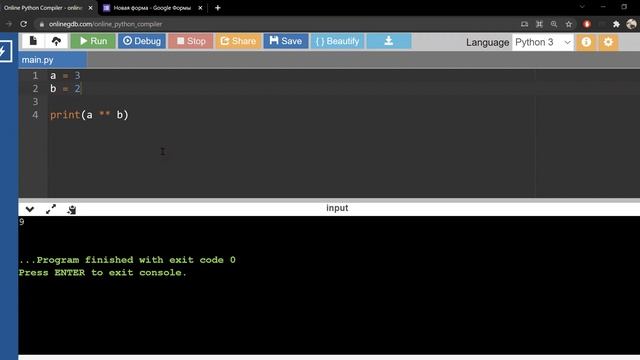Click 'Press ENTER to exit console' text

click(102, 273)
